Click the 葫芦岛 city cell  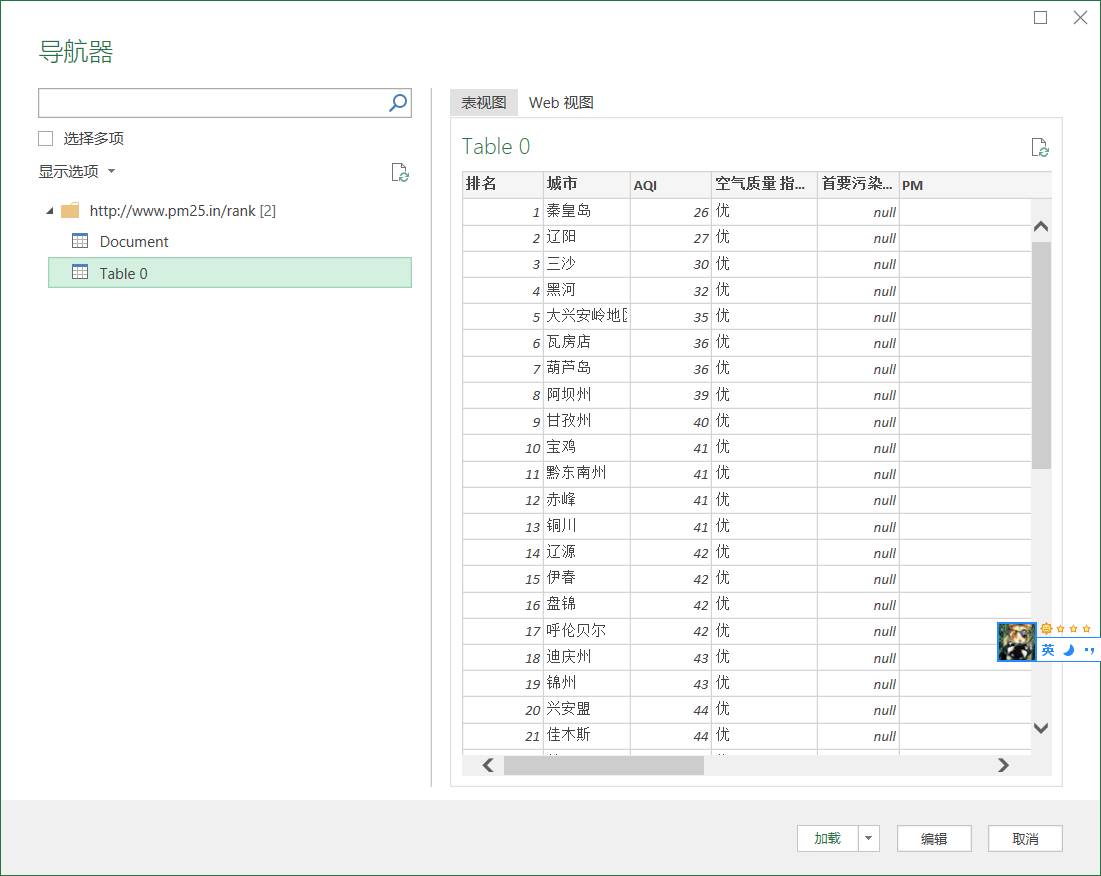click(x=586, y=368)
